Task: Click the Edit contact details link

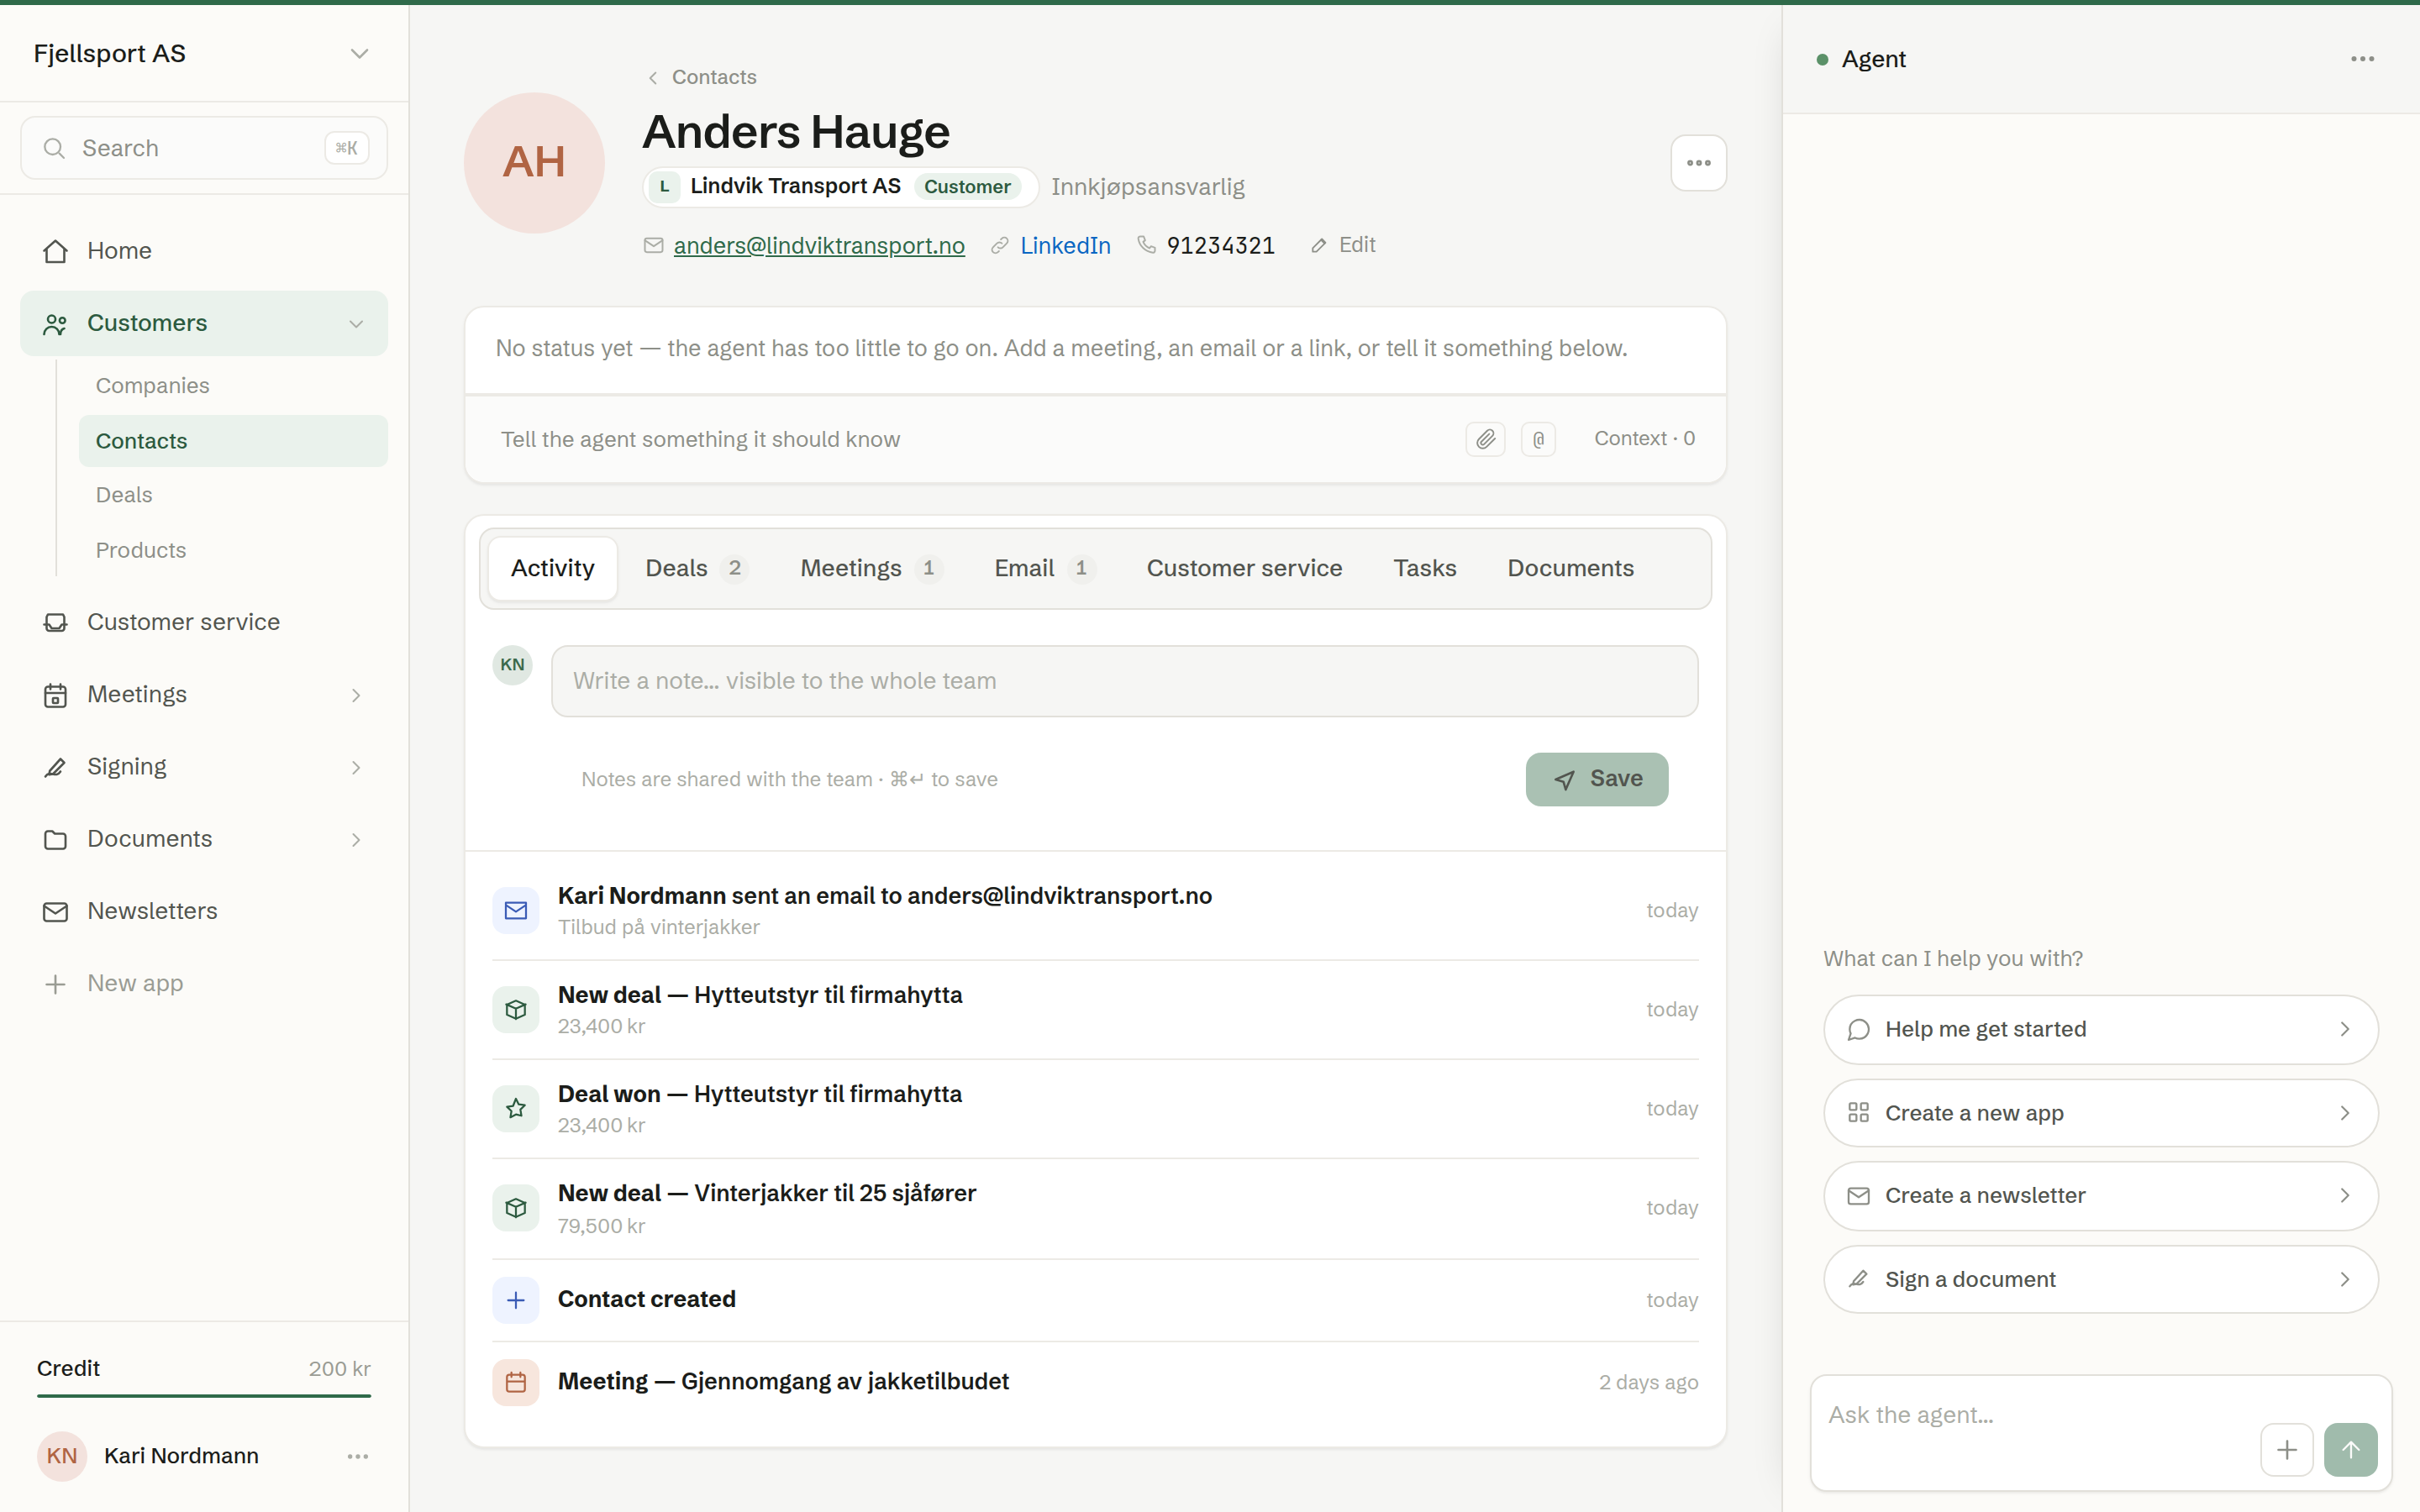Action: (1344, 245)
